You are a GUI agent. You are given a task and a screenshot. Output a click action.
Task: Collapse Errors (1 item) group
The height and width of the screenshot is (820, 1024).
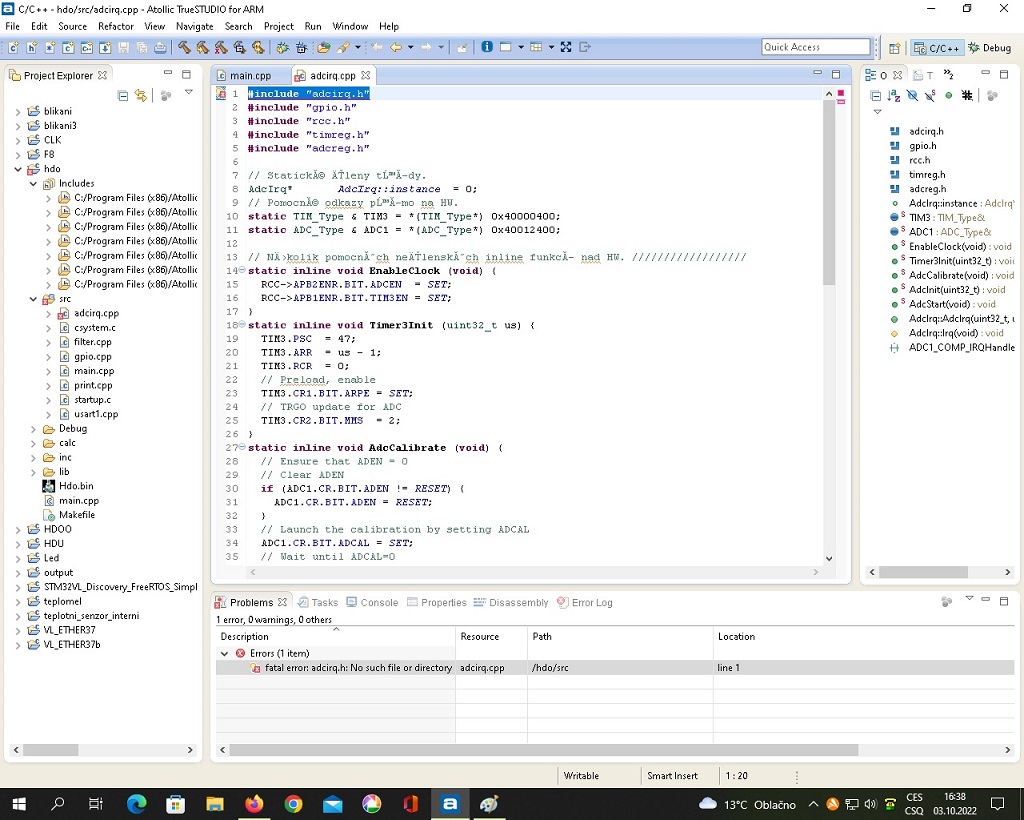pyautogui.click(x=225, y=653)
